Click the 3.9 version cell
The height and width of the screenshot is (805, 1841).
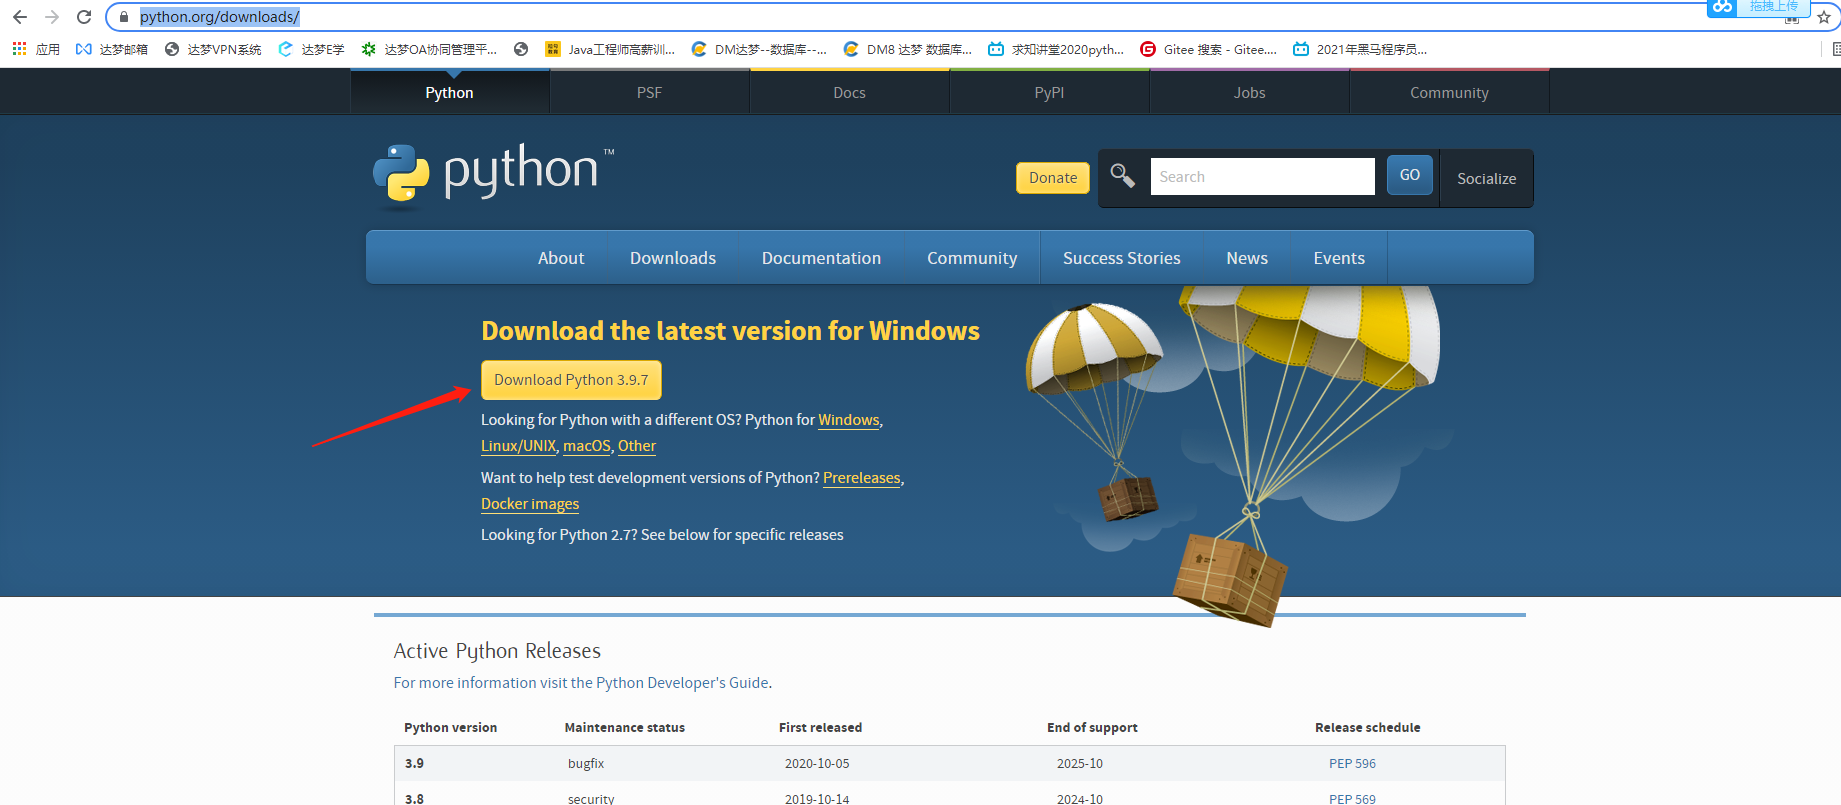point(414,764)
